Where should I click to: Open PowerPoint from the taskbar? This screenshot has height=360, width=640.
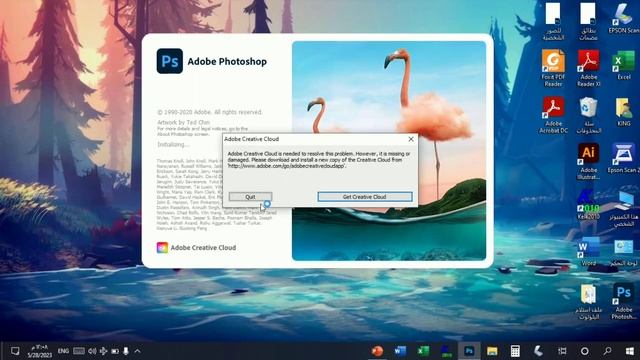point(378,351)
